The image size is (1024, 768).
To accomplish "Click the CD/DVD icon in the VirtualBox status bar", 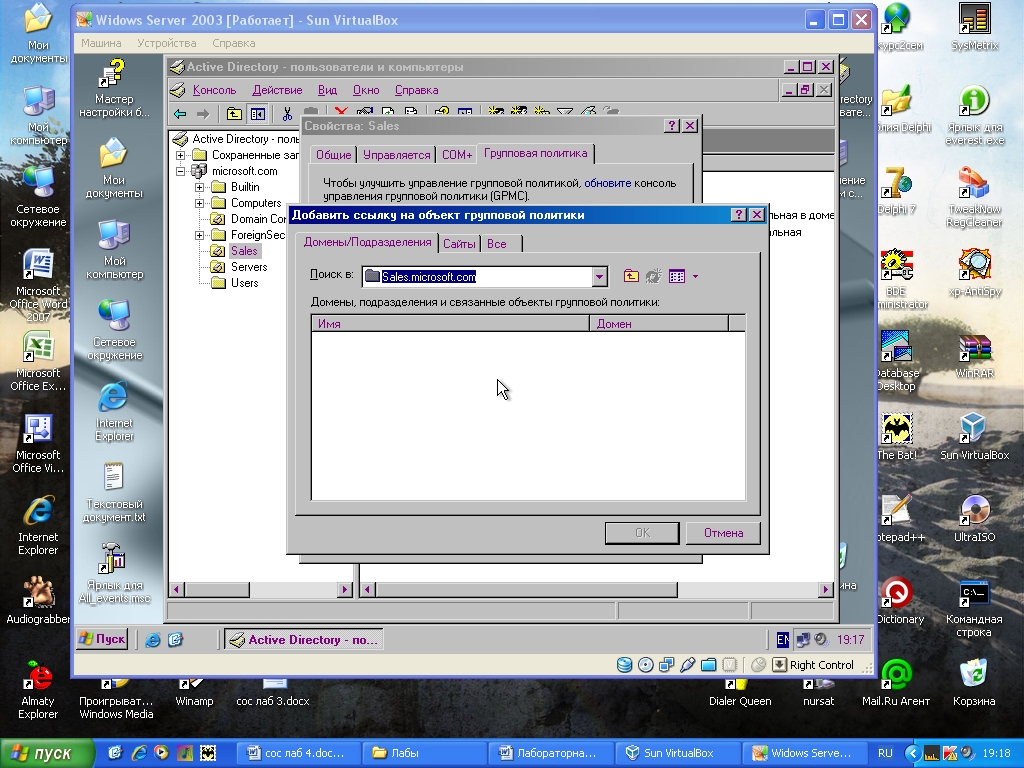I will pyautogui.click(x=645, y=665).
